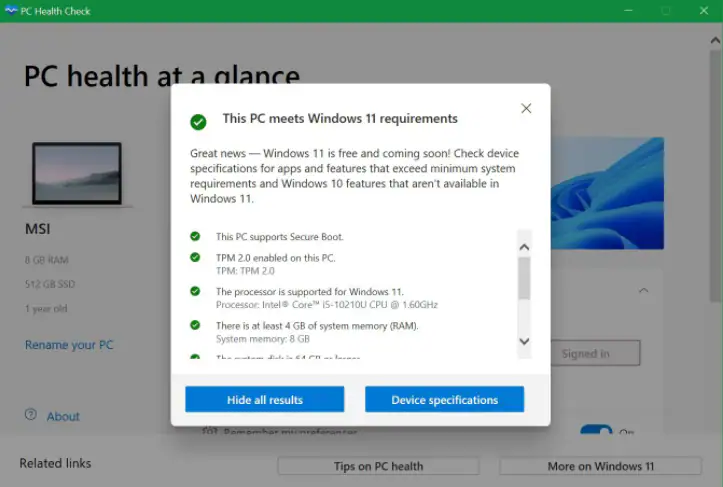Screen dimensions: 723x487
Task: Open the About link
Action: 63,416
